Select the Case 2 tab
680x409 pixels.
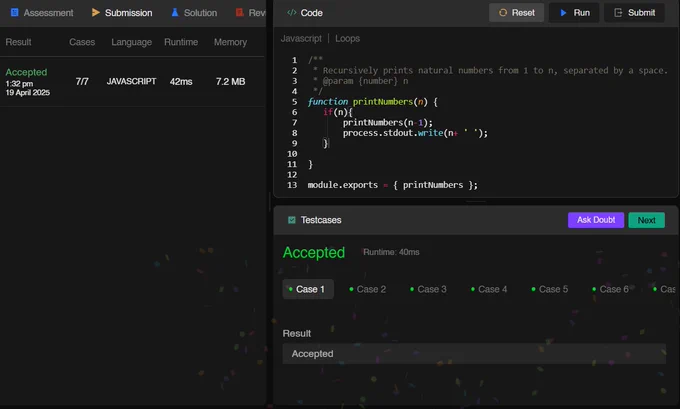coord(367,289)
